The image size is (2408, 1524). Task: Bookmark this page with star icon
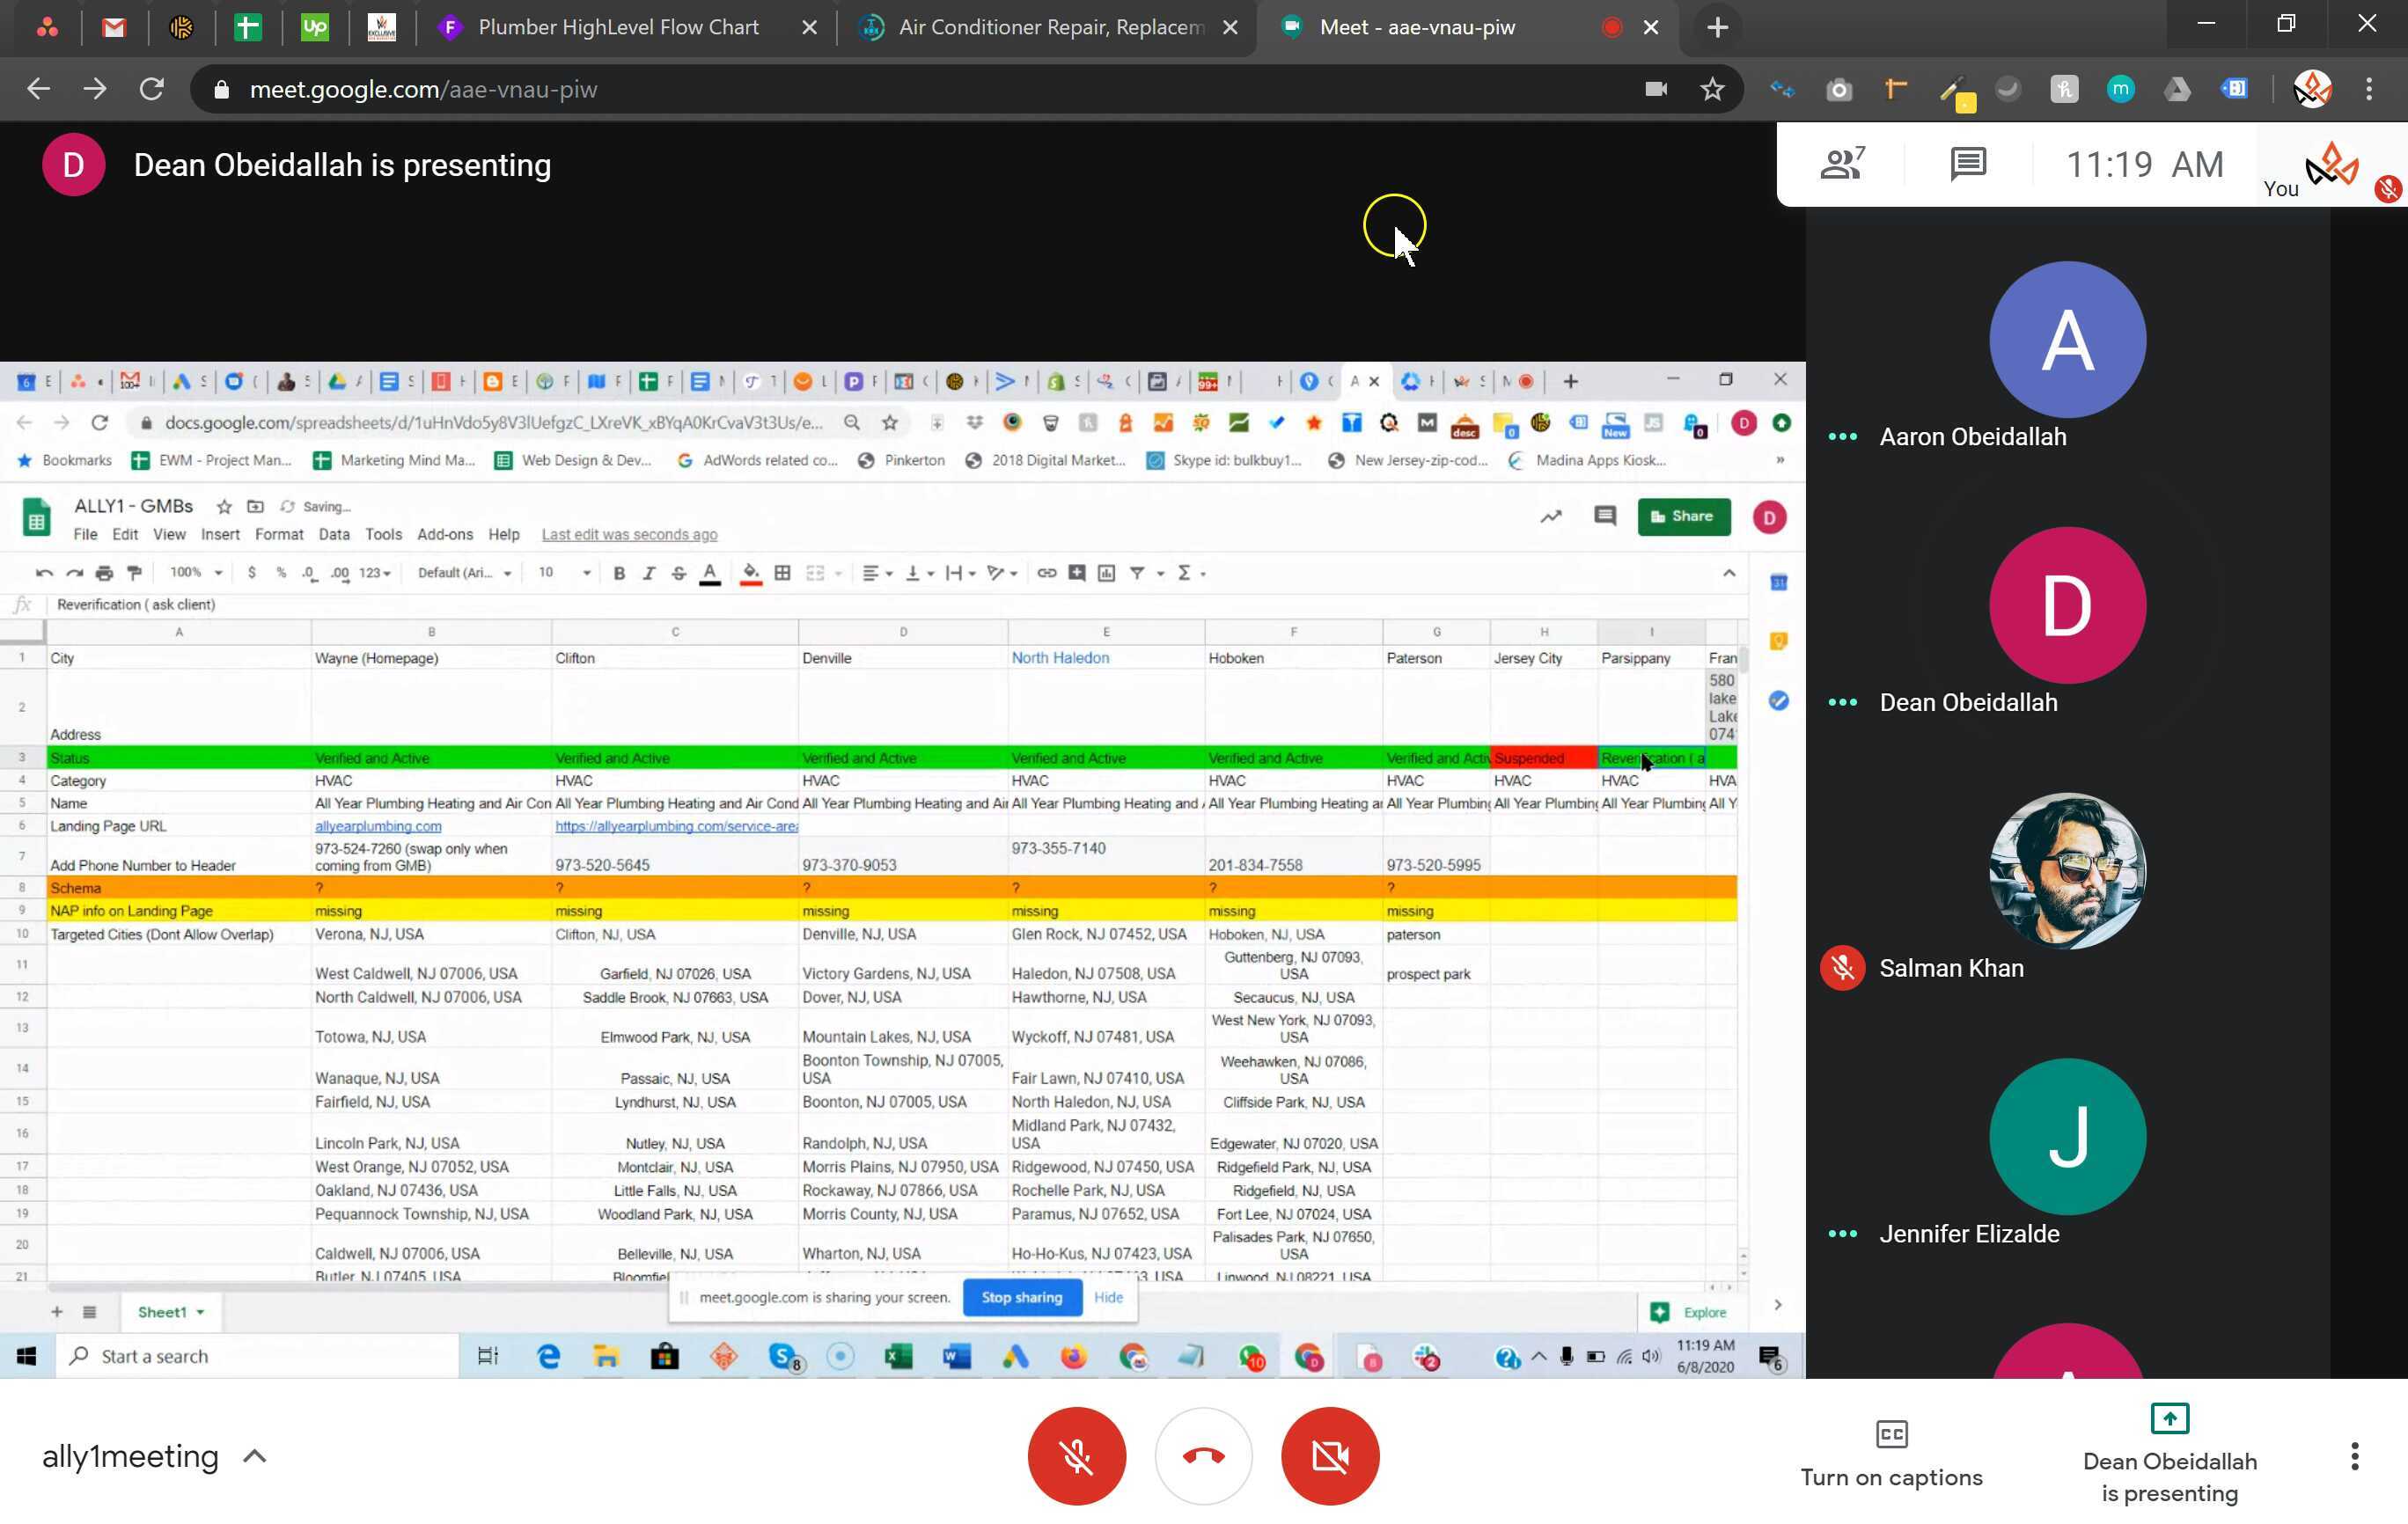pos(1712,89)
